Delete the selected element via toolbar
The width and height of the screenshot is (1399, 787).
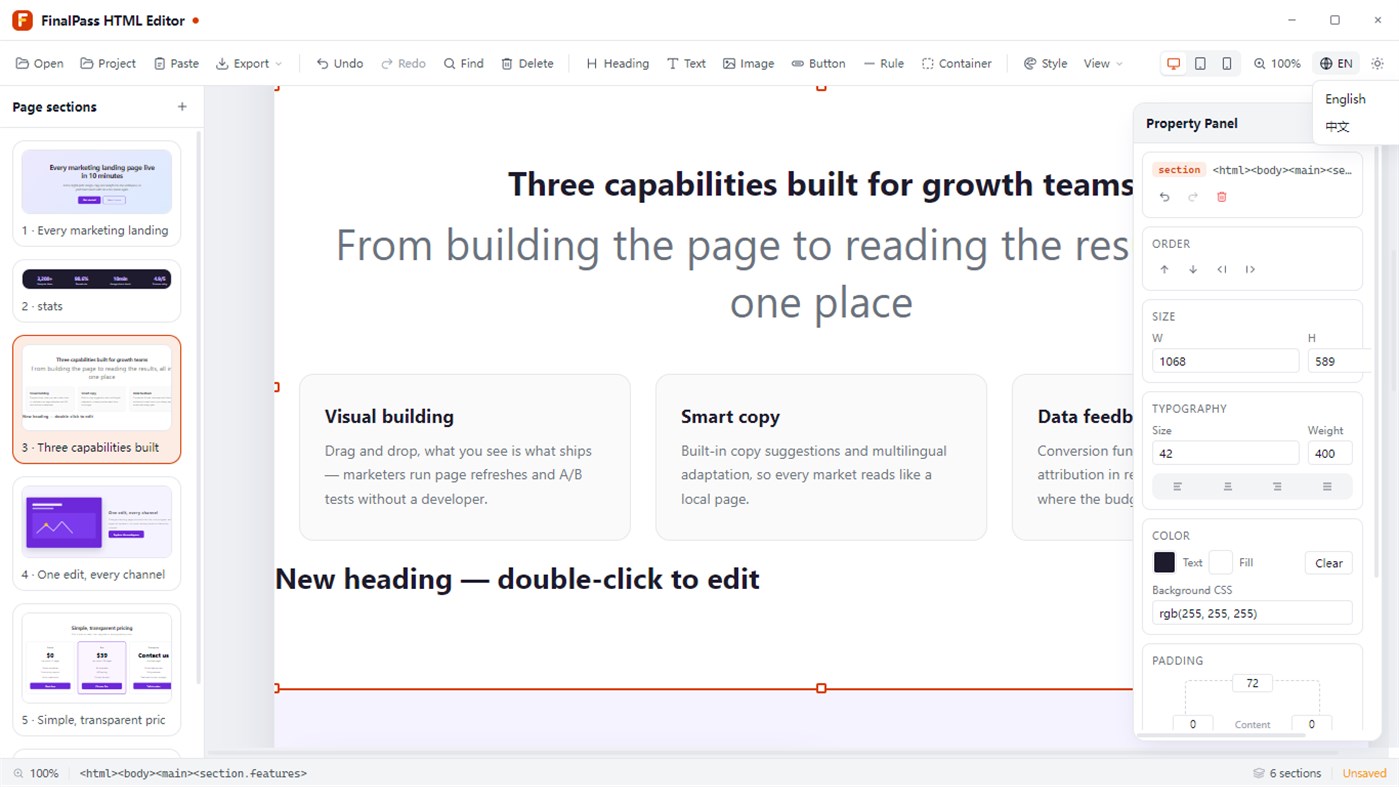(x=527, y=63)
